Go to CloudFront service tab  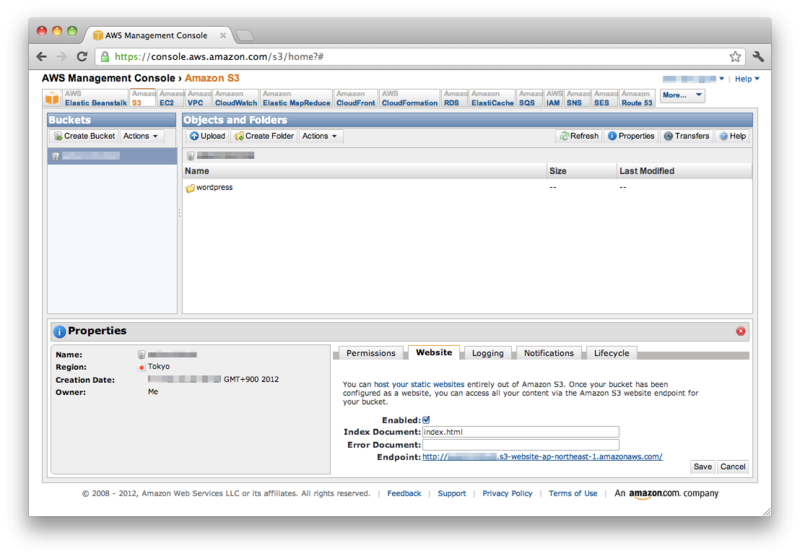pyautogui.click(x=356, y=98)
